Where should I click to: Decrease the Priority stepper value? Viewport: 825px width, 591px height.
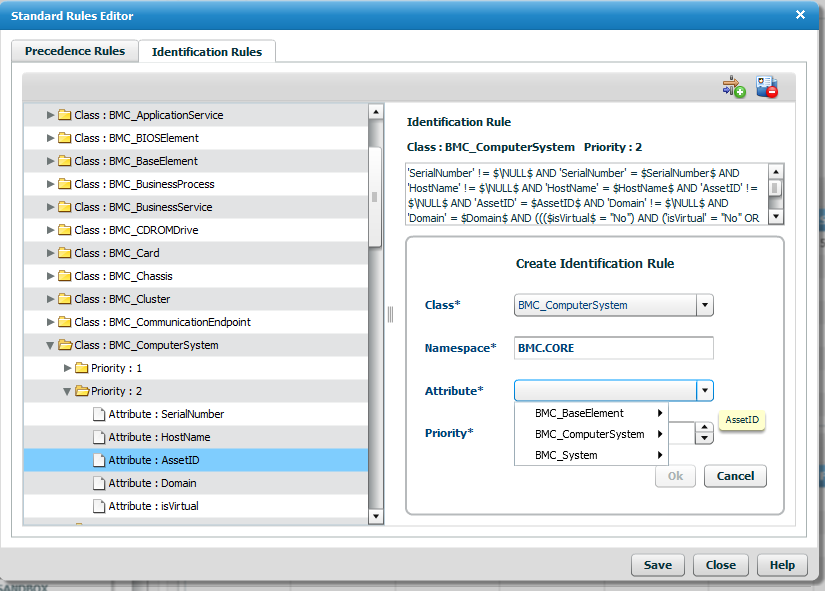[x=704, y=438]
